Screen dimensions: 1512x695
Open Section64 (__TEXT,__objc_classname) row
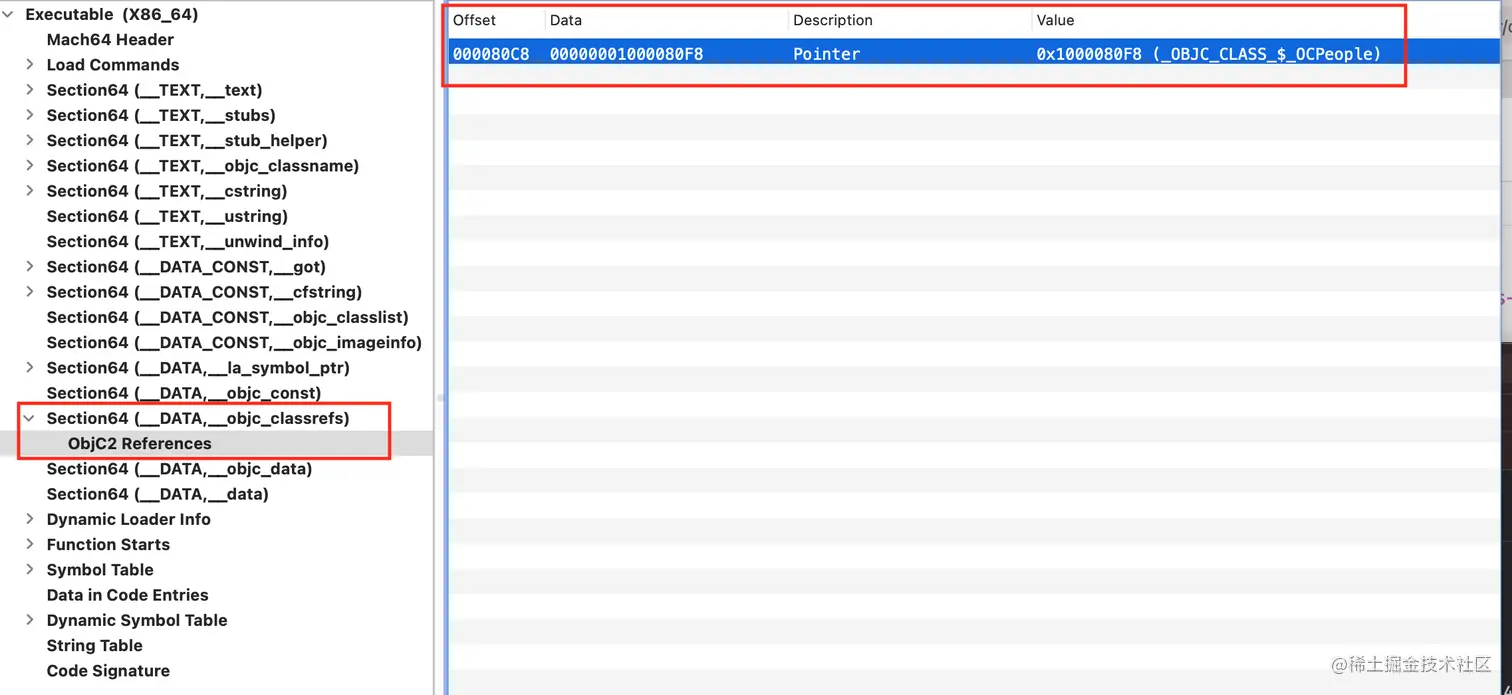click(x=203, y=166)
